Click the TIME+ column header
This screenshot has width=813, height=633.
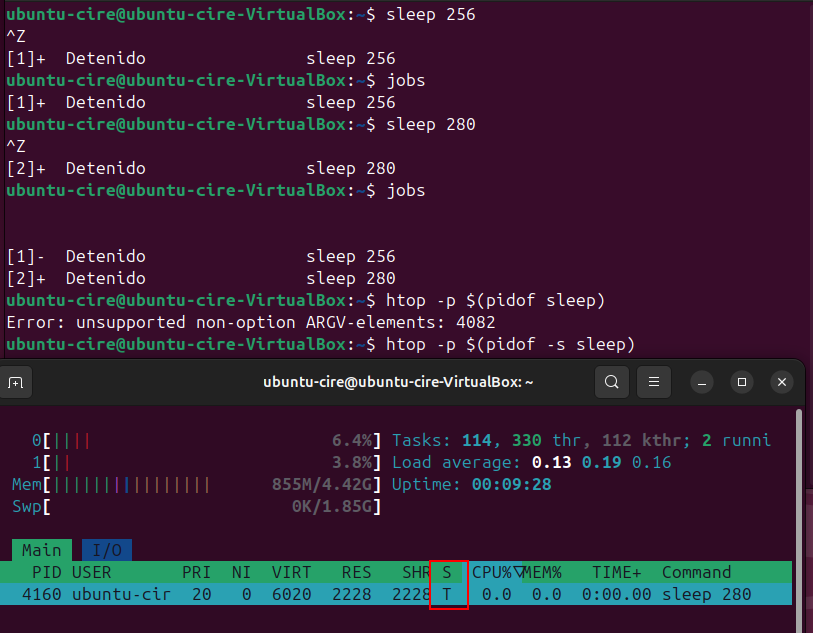615,572
